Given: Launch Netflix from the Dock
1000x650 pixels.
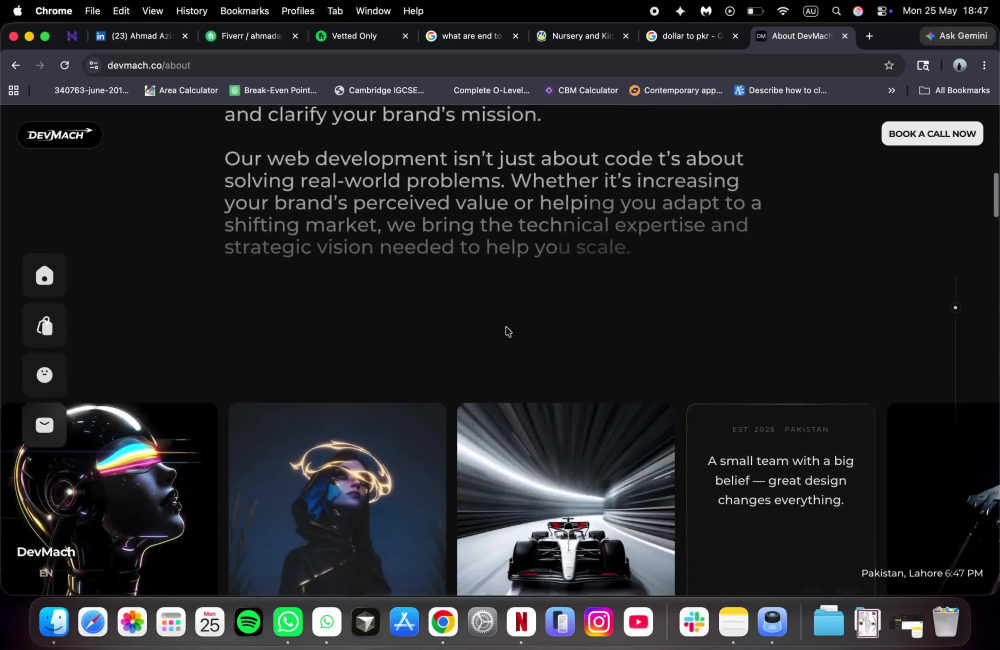Looking at the screenshot, I should [521, 622].
